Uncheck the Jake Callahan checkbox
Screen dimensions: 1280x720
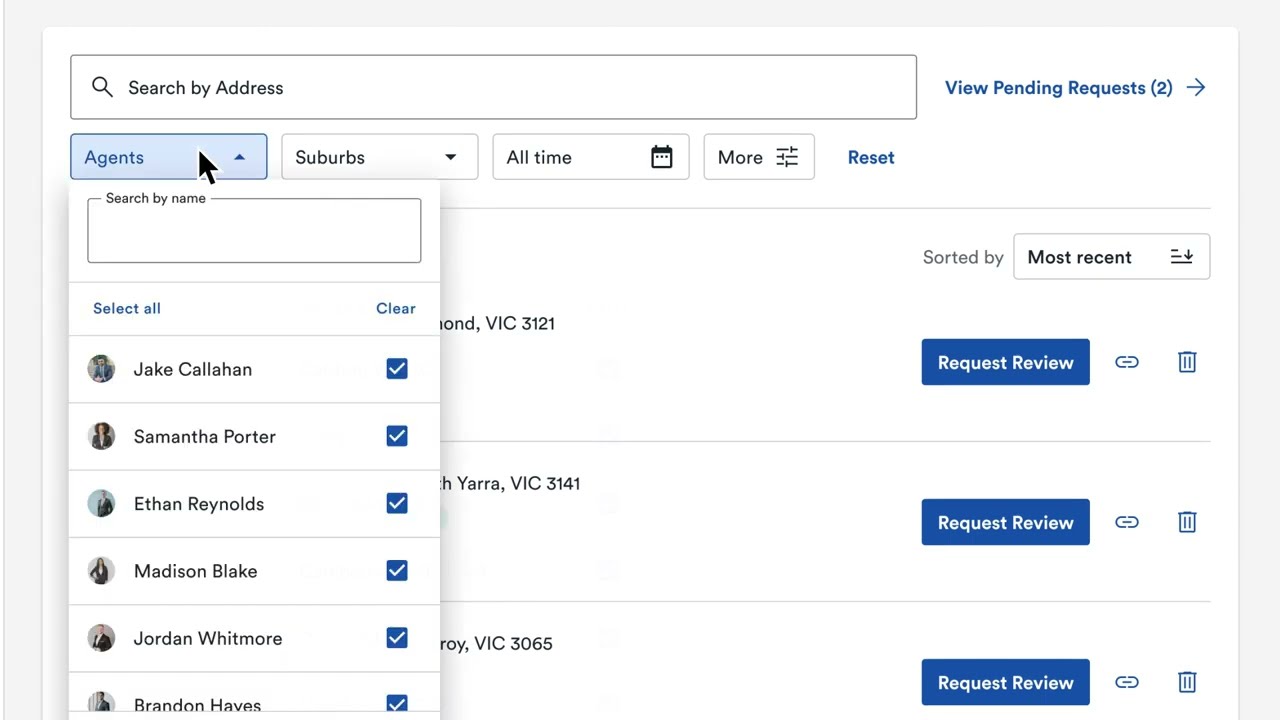(x=397, y=369)
